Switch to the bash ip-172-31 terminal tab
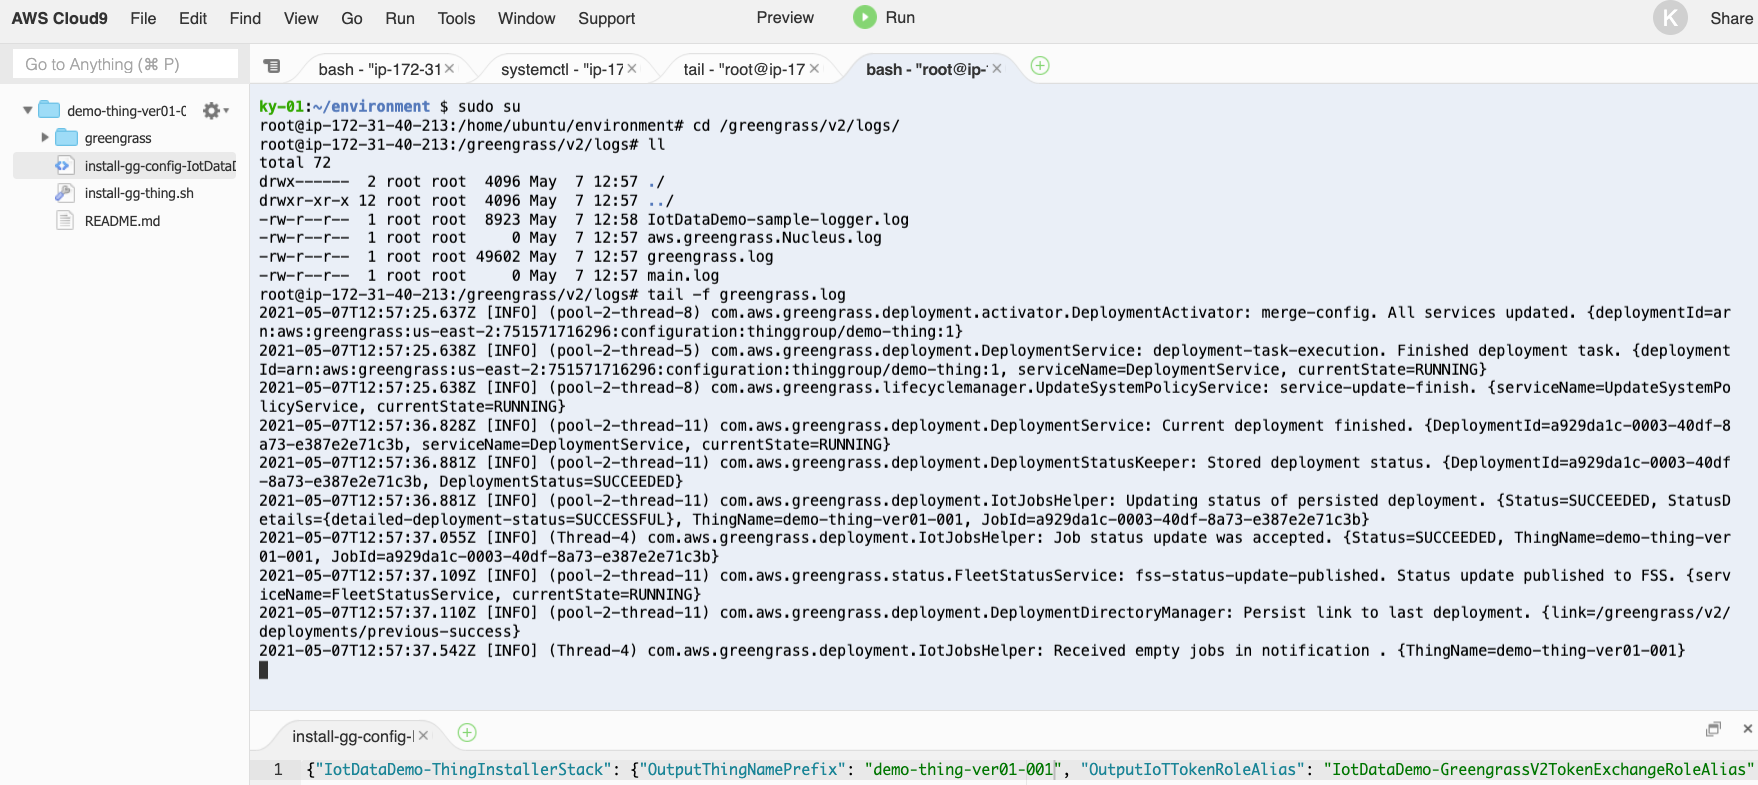The width and height of the screenshot is (1758, 785). coord(379,69)
